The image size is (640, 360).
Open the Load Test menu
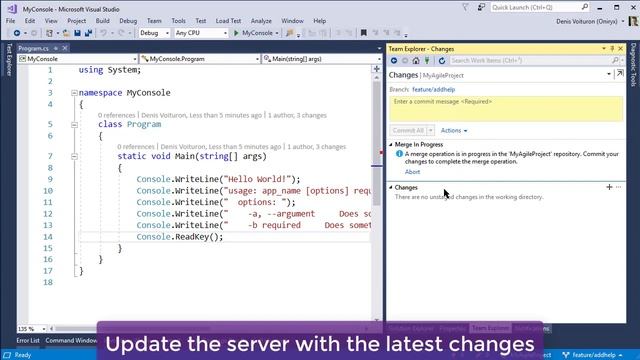point(228,21)
